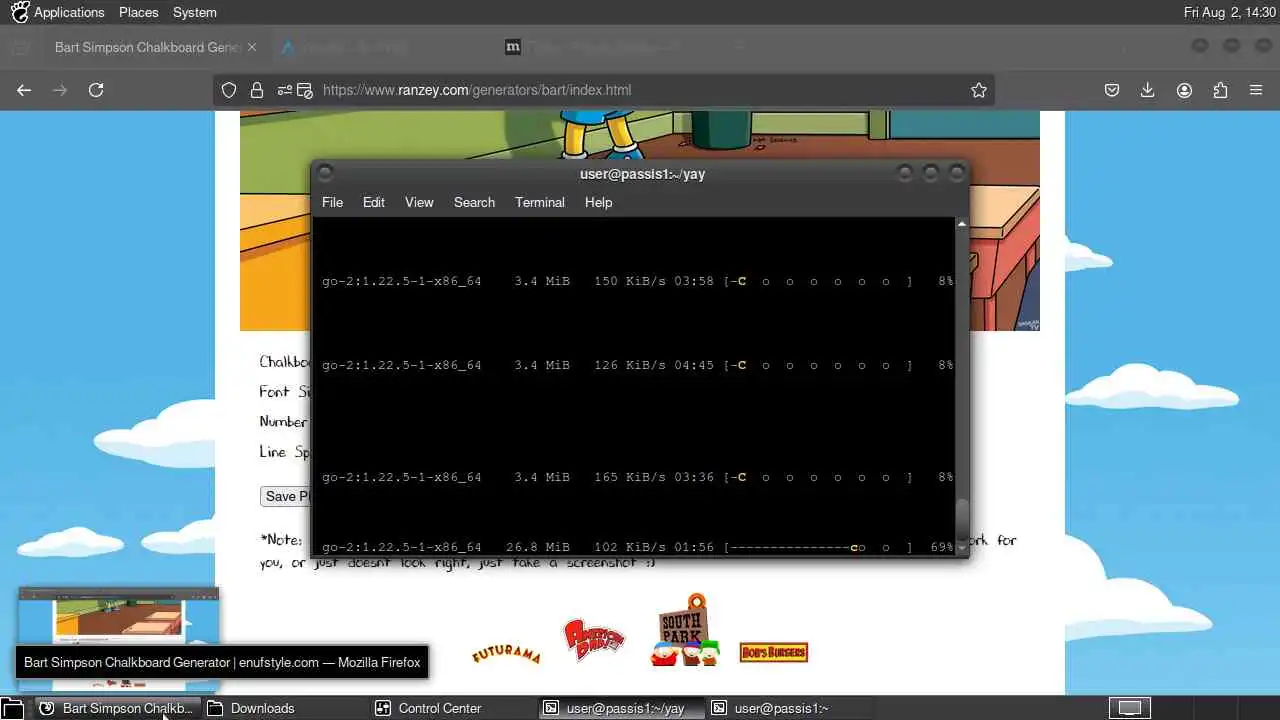Image resolution: width=1280 pixels, height=720 pixels.
Task: Click the terminal line showing 150 KiB/s
Action: (x=637, y=281)
